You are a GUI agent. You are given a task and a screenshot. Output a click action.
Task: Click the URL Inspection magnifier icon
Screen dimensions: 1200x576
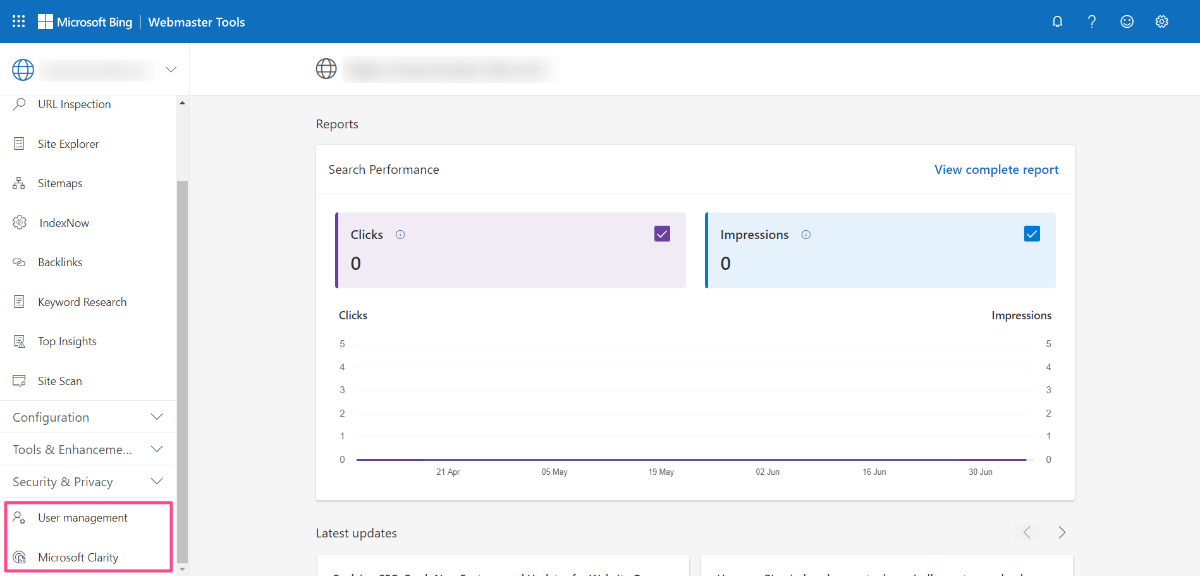point(19,104)
